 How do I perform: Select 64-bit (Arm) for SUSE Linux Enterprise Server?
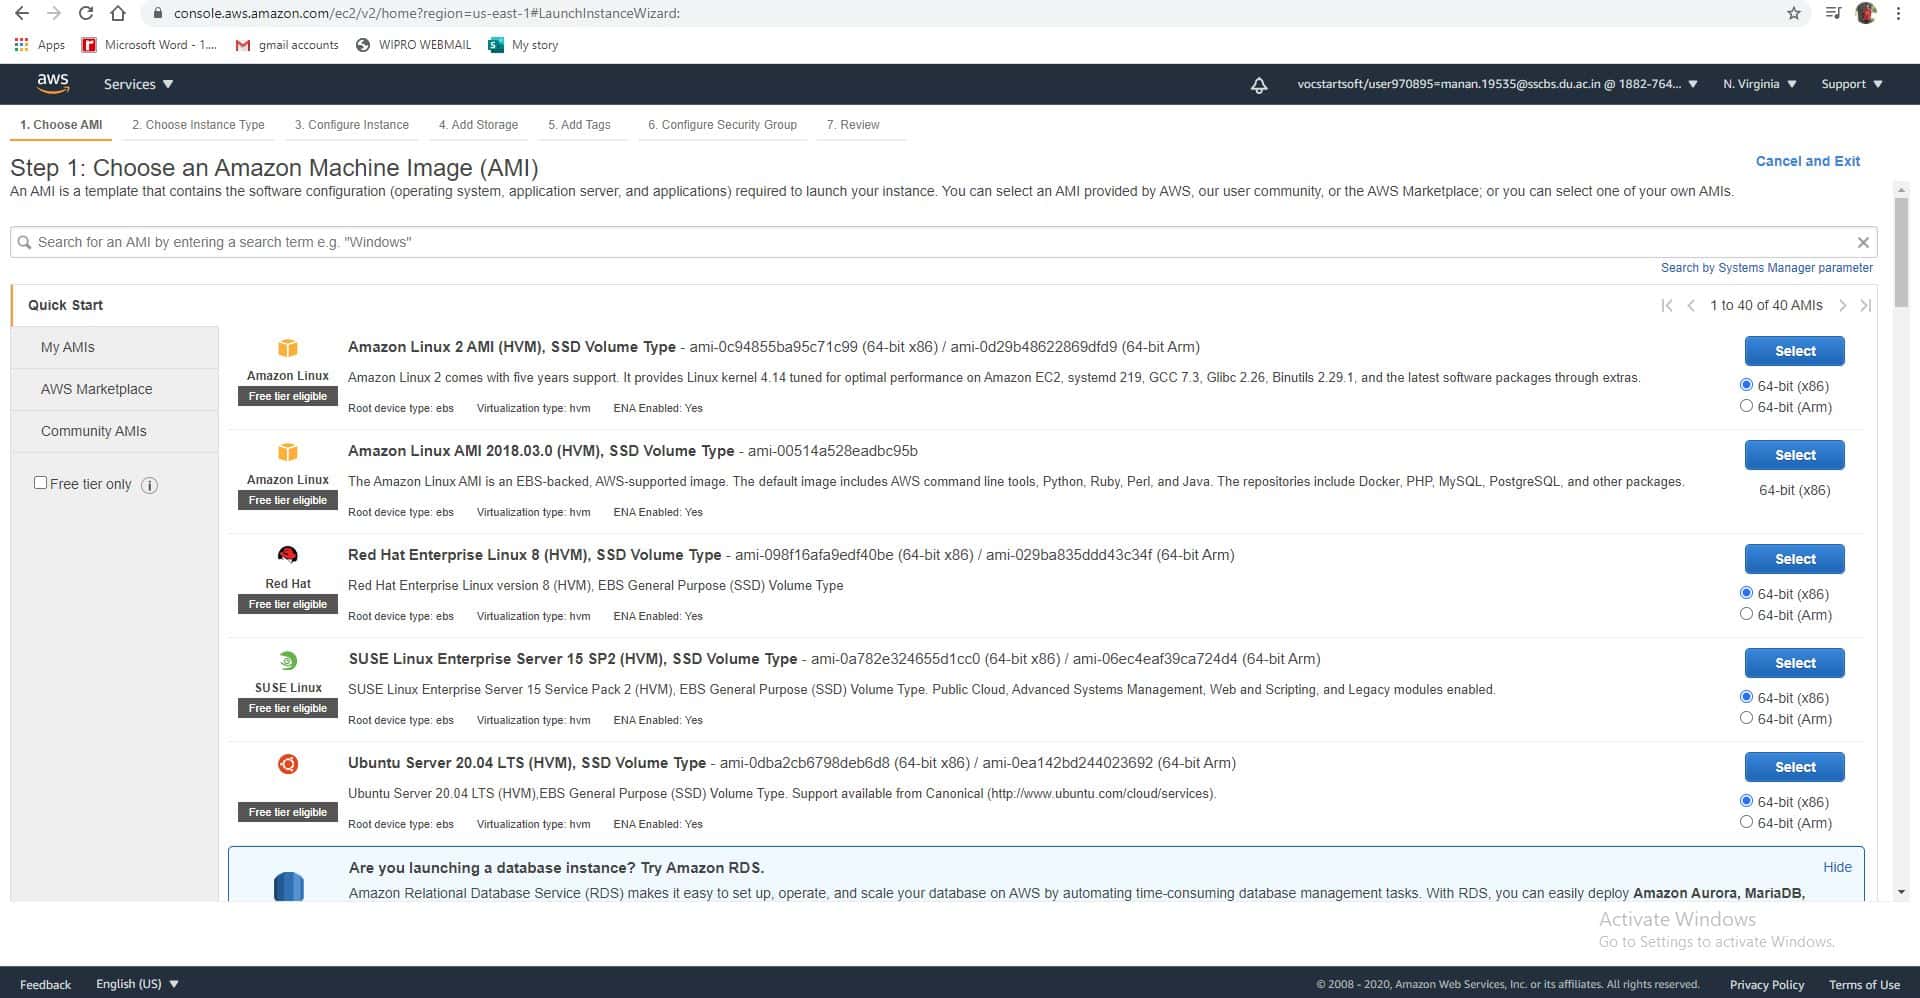(1746, 718)
